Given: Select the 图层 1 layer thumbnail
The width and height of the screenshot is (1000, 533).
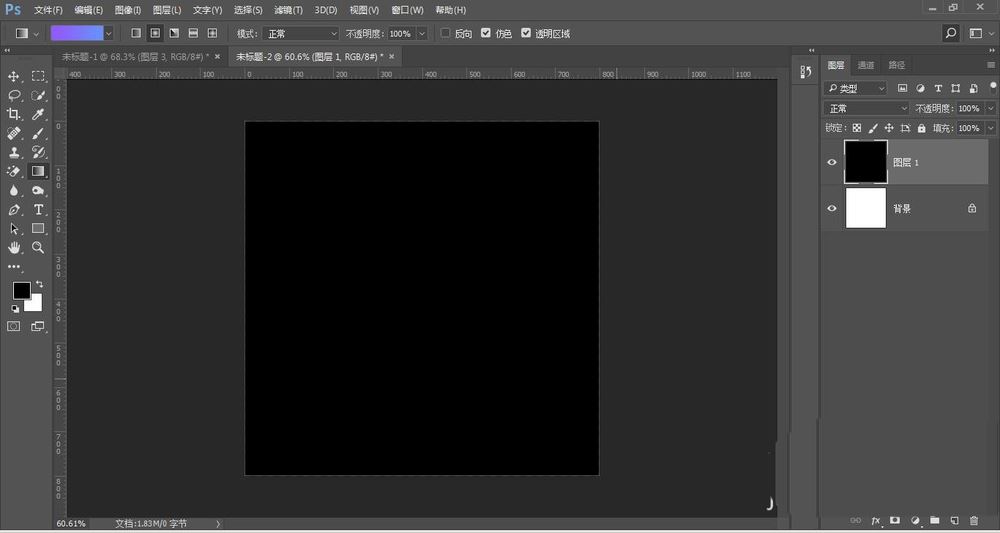Looking at the screenshot, I should (865, 162).
